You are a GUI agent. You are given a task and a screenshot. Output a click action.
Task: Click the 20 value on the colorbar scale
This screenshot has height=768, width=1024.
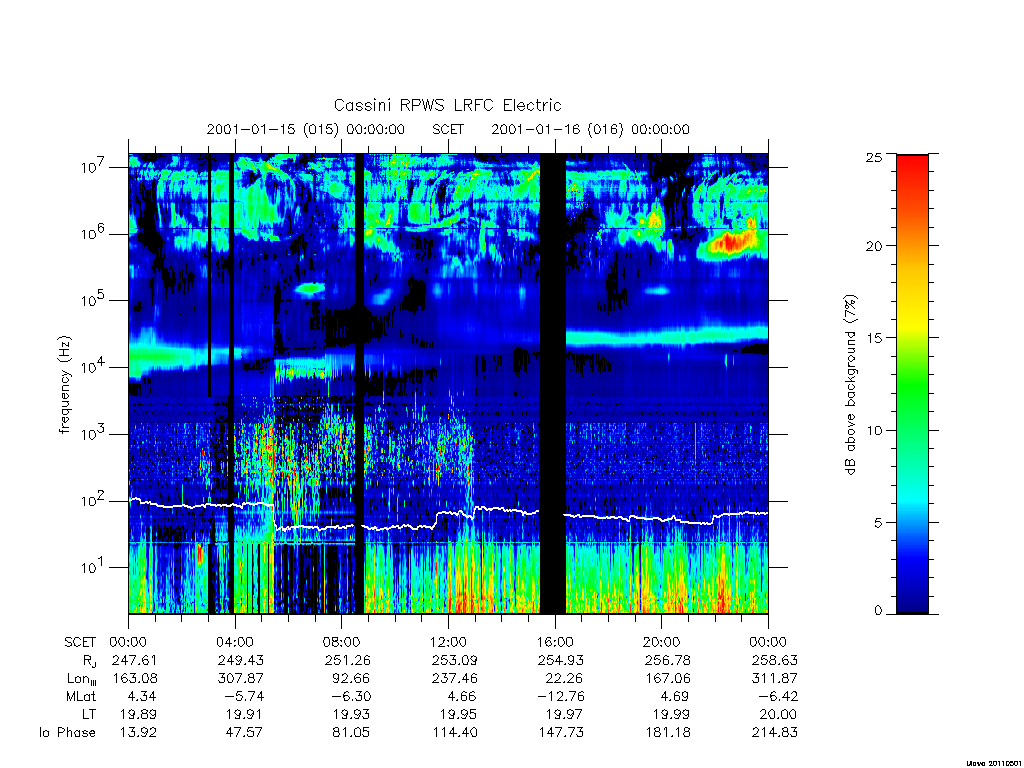pyautogui.click(x=874, y=246)
